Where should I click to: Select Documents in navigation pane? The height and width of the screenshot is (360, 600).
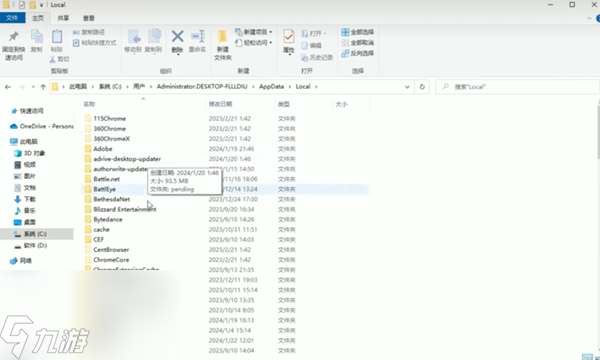pyautogui.click(x=25, y=187)
